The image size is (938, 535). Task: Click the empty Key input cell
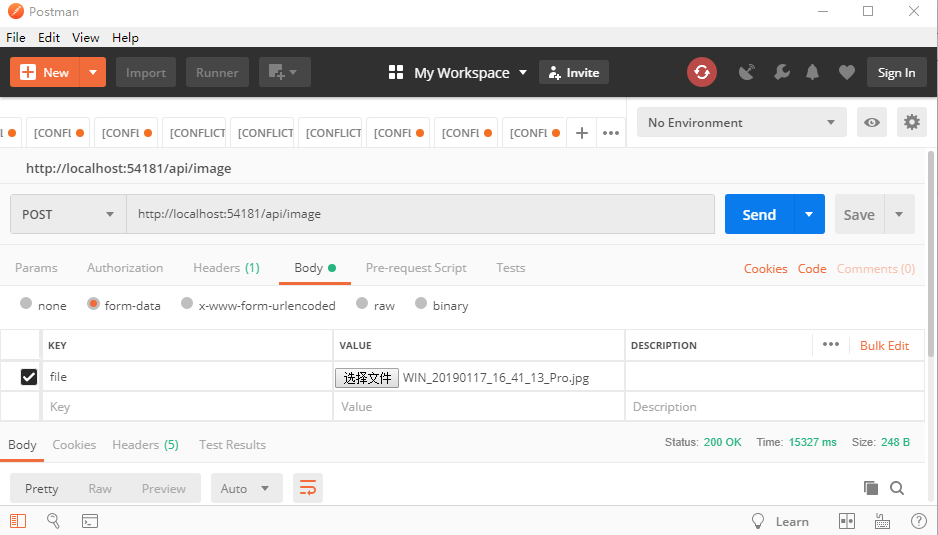tap(187, 406)
